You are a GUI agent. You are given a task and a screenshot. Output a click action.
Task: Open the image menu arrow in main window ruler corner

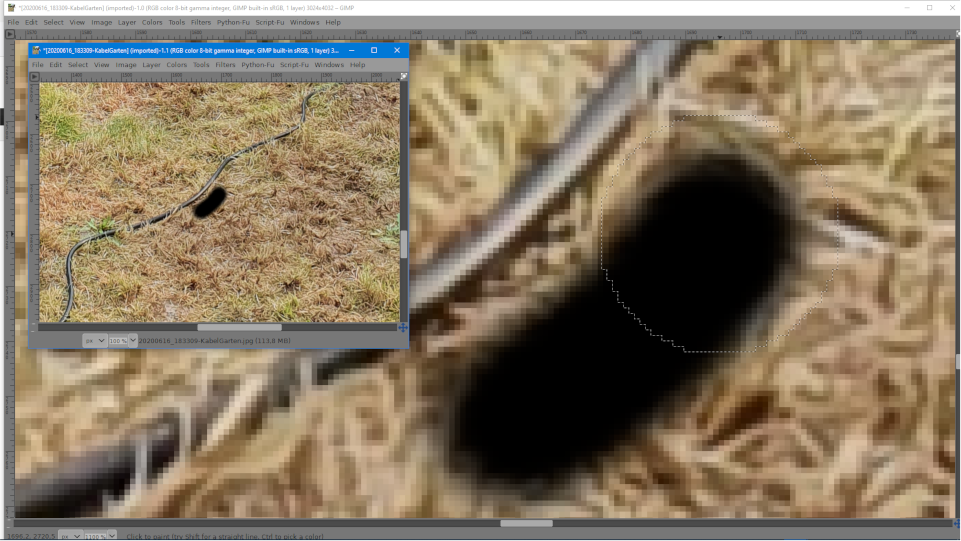10,34
